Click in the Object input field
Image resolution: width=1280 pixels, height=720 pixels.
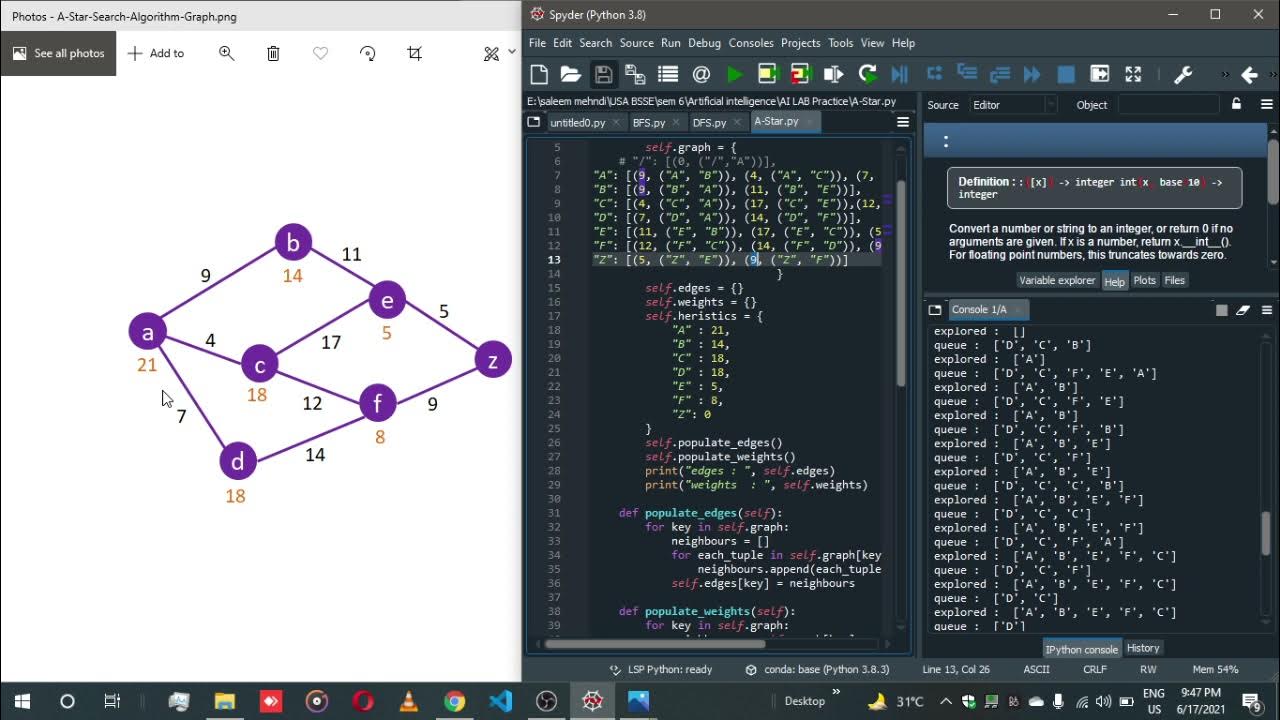[x=1168, y=104]
